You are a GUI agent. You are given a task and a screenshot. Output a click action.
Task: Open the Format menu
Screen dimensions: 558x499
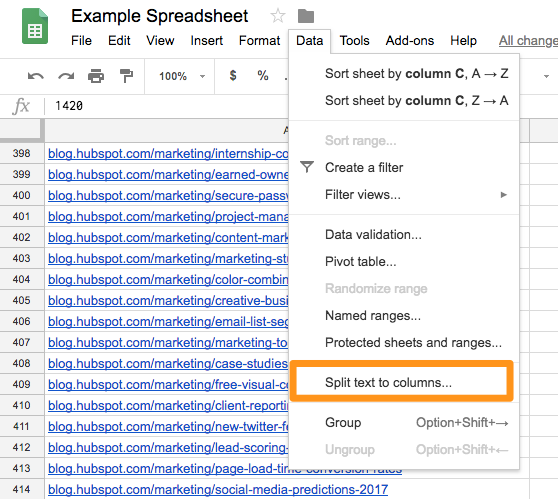(x=259, y=41)
